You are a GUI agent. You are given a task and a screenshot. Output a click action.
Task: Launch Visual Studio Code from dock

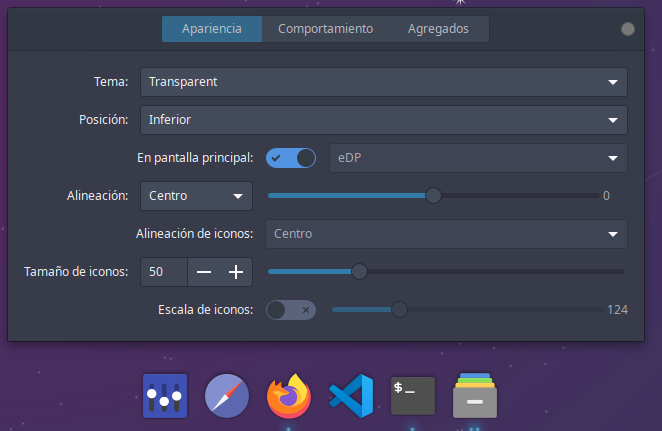click(351, 397)
